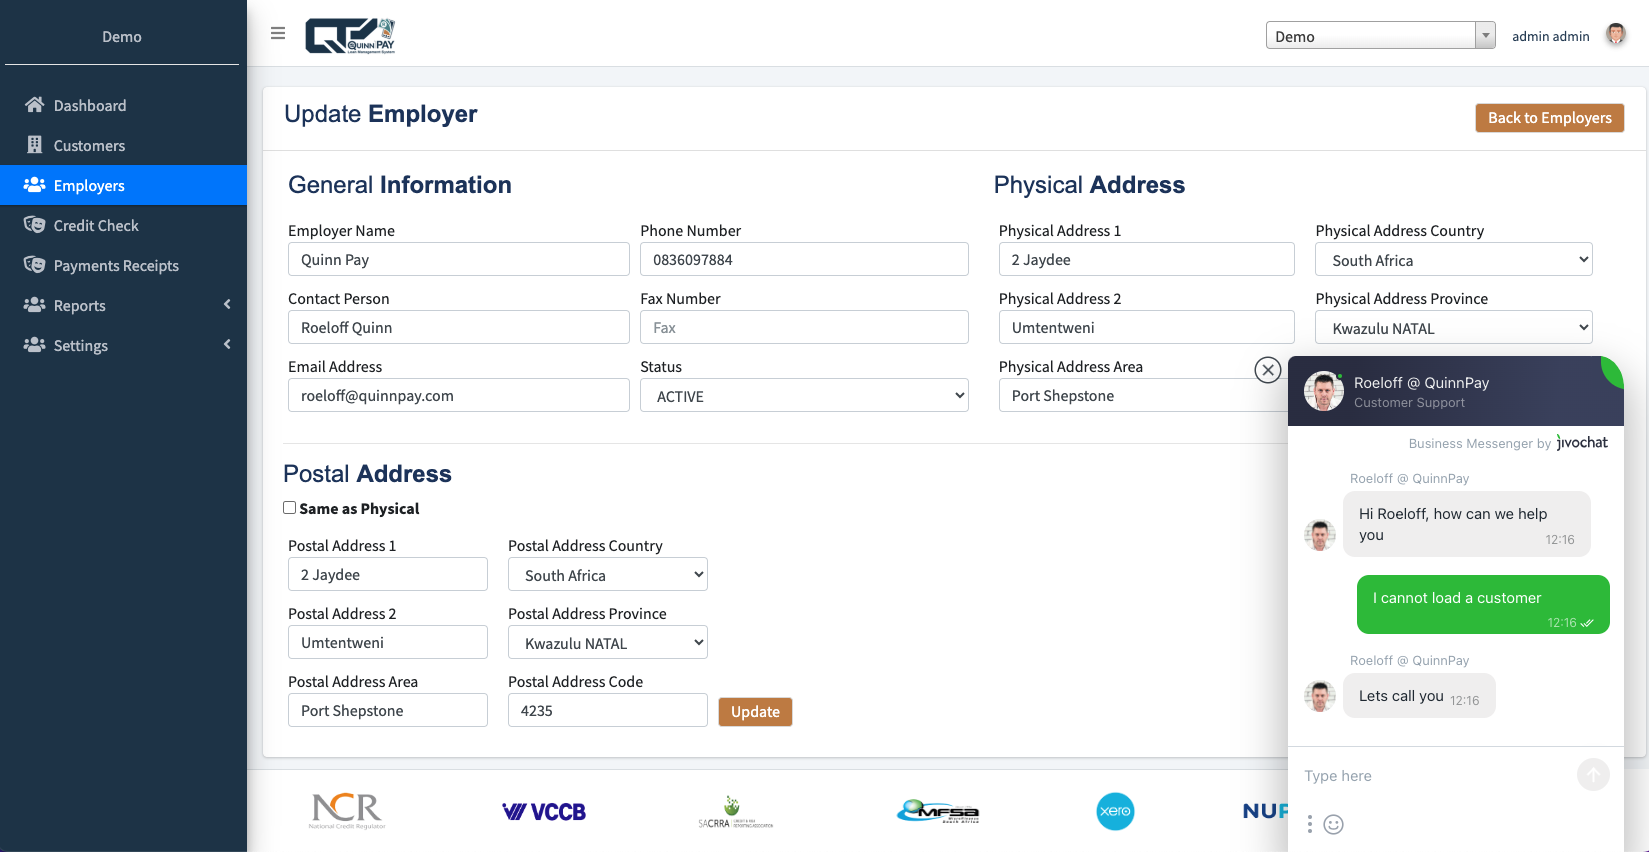The width and height of the screenshot is (1649, 852).
Task: Click into the Fax Number field
Action: [x=804, y=327]
